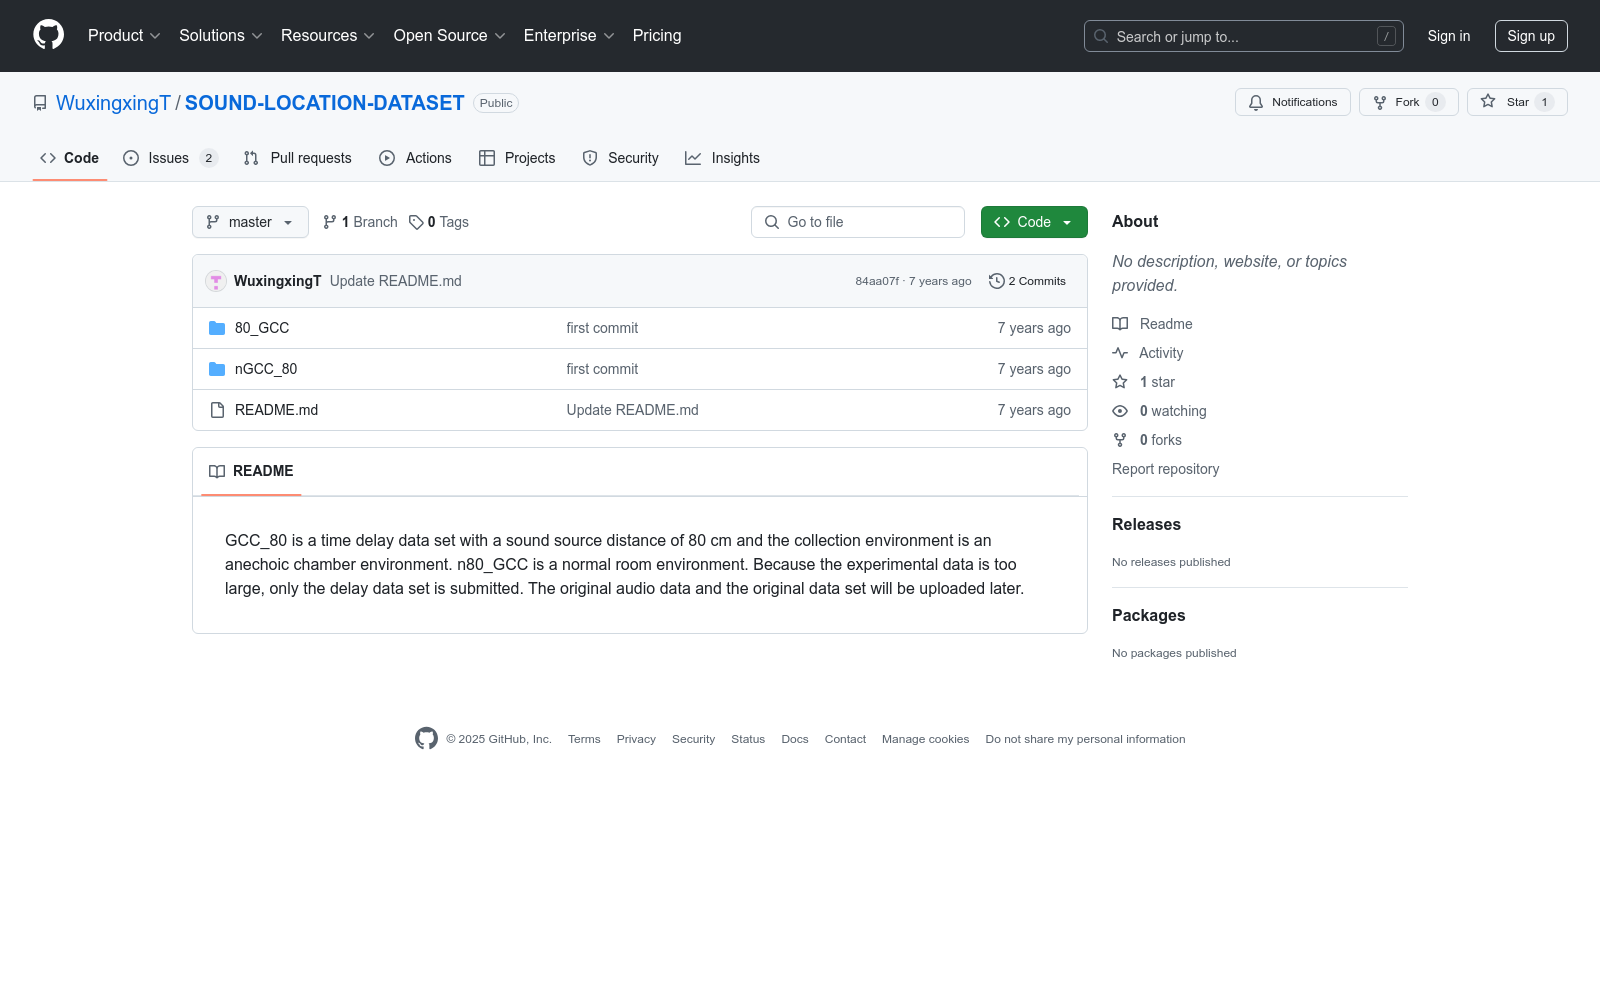Click the bell icon in Notifications button
This screenshot has height=1000, width=1600.
click(x=1256, y=102)
